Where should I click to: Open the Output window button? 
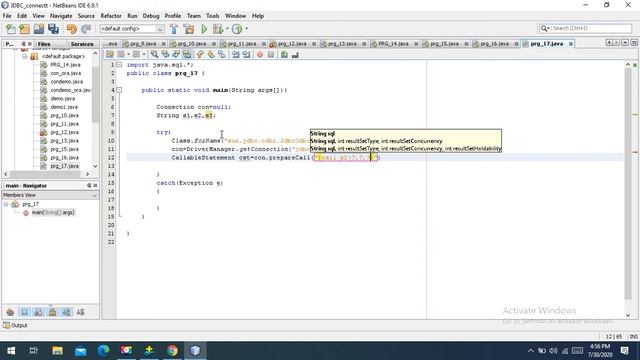click(15, 325)
